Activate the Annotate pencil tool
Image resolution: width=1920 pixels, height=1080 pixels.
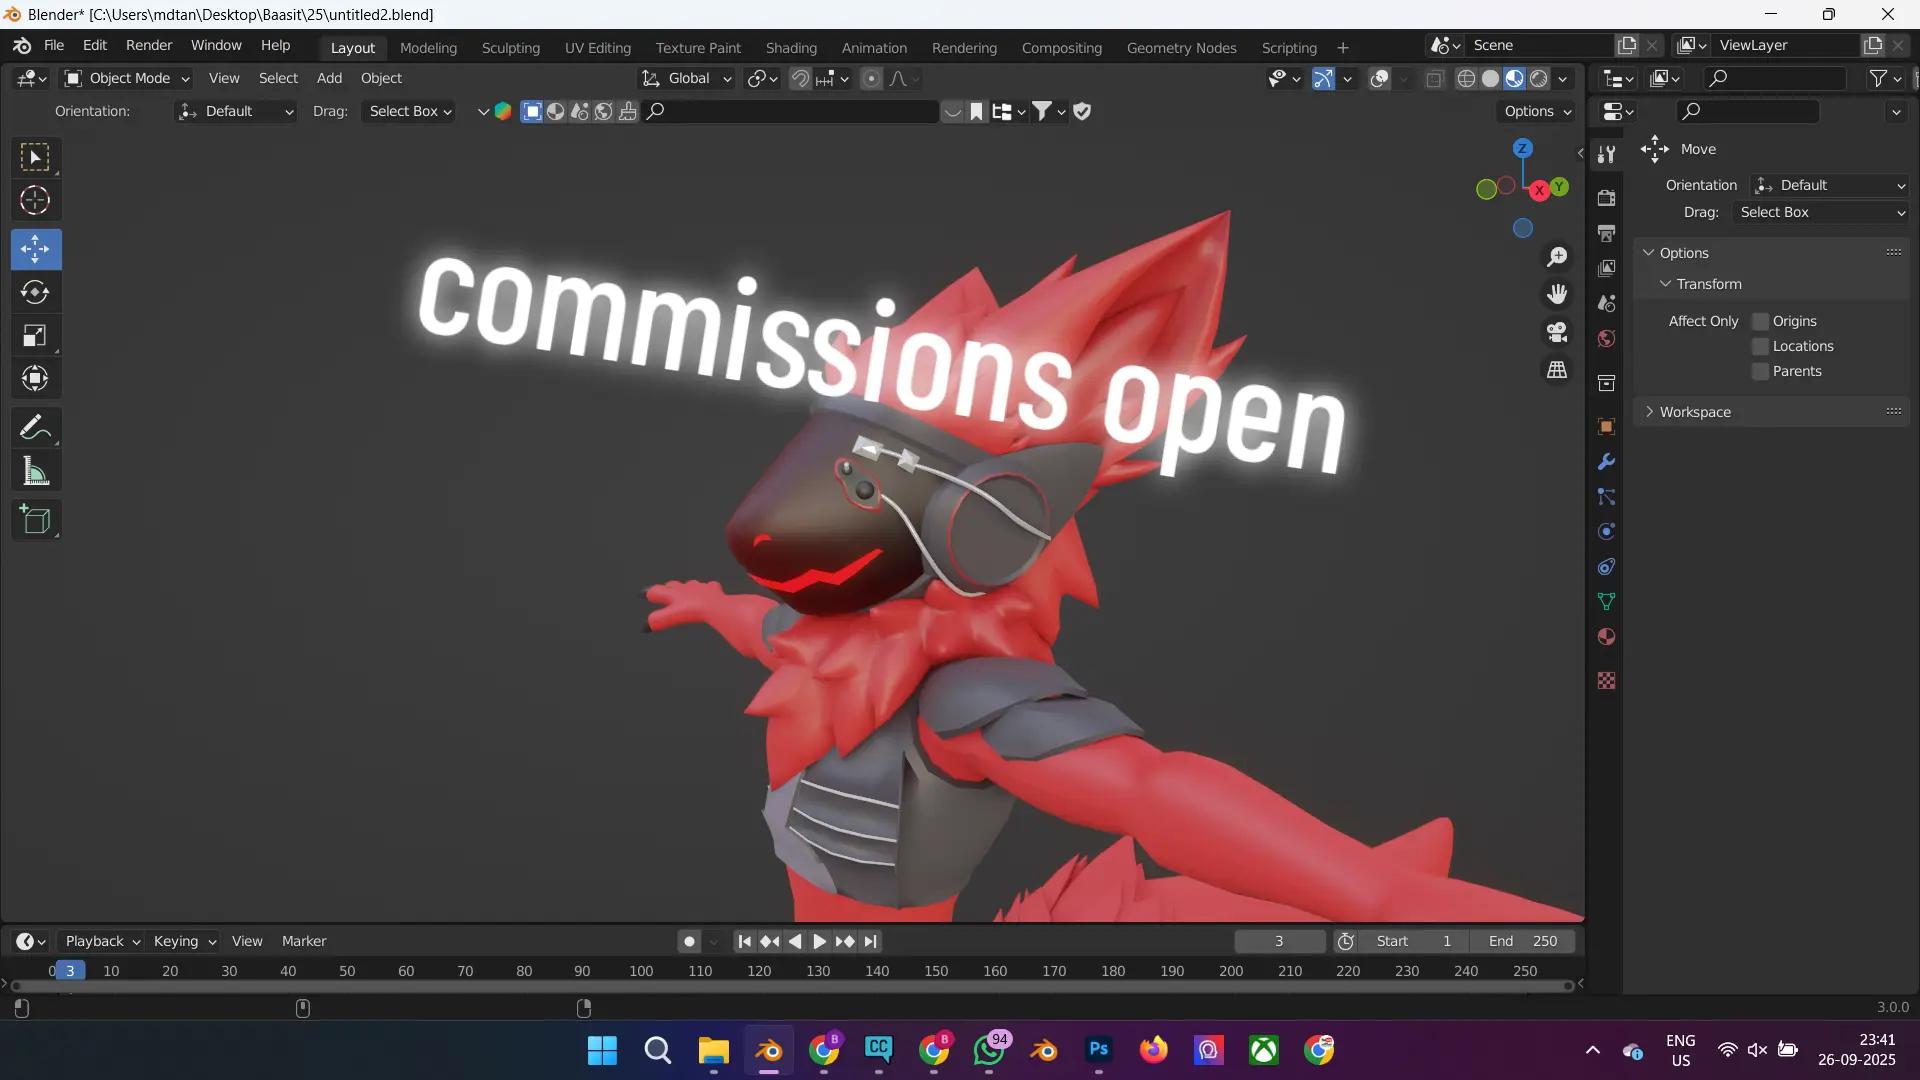point(36,428)
